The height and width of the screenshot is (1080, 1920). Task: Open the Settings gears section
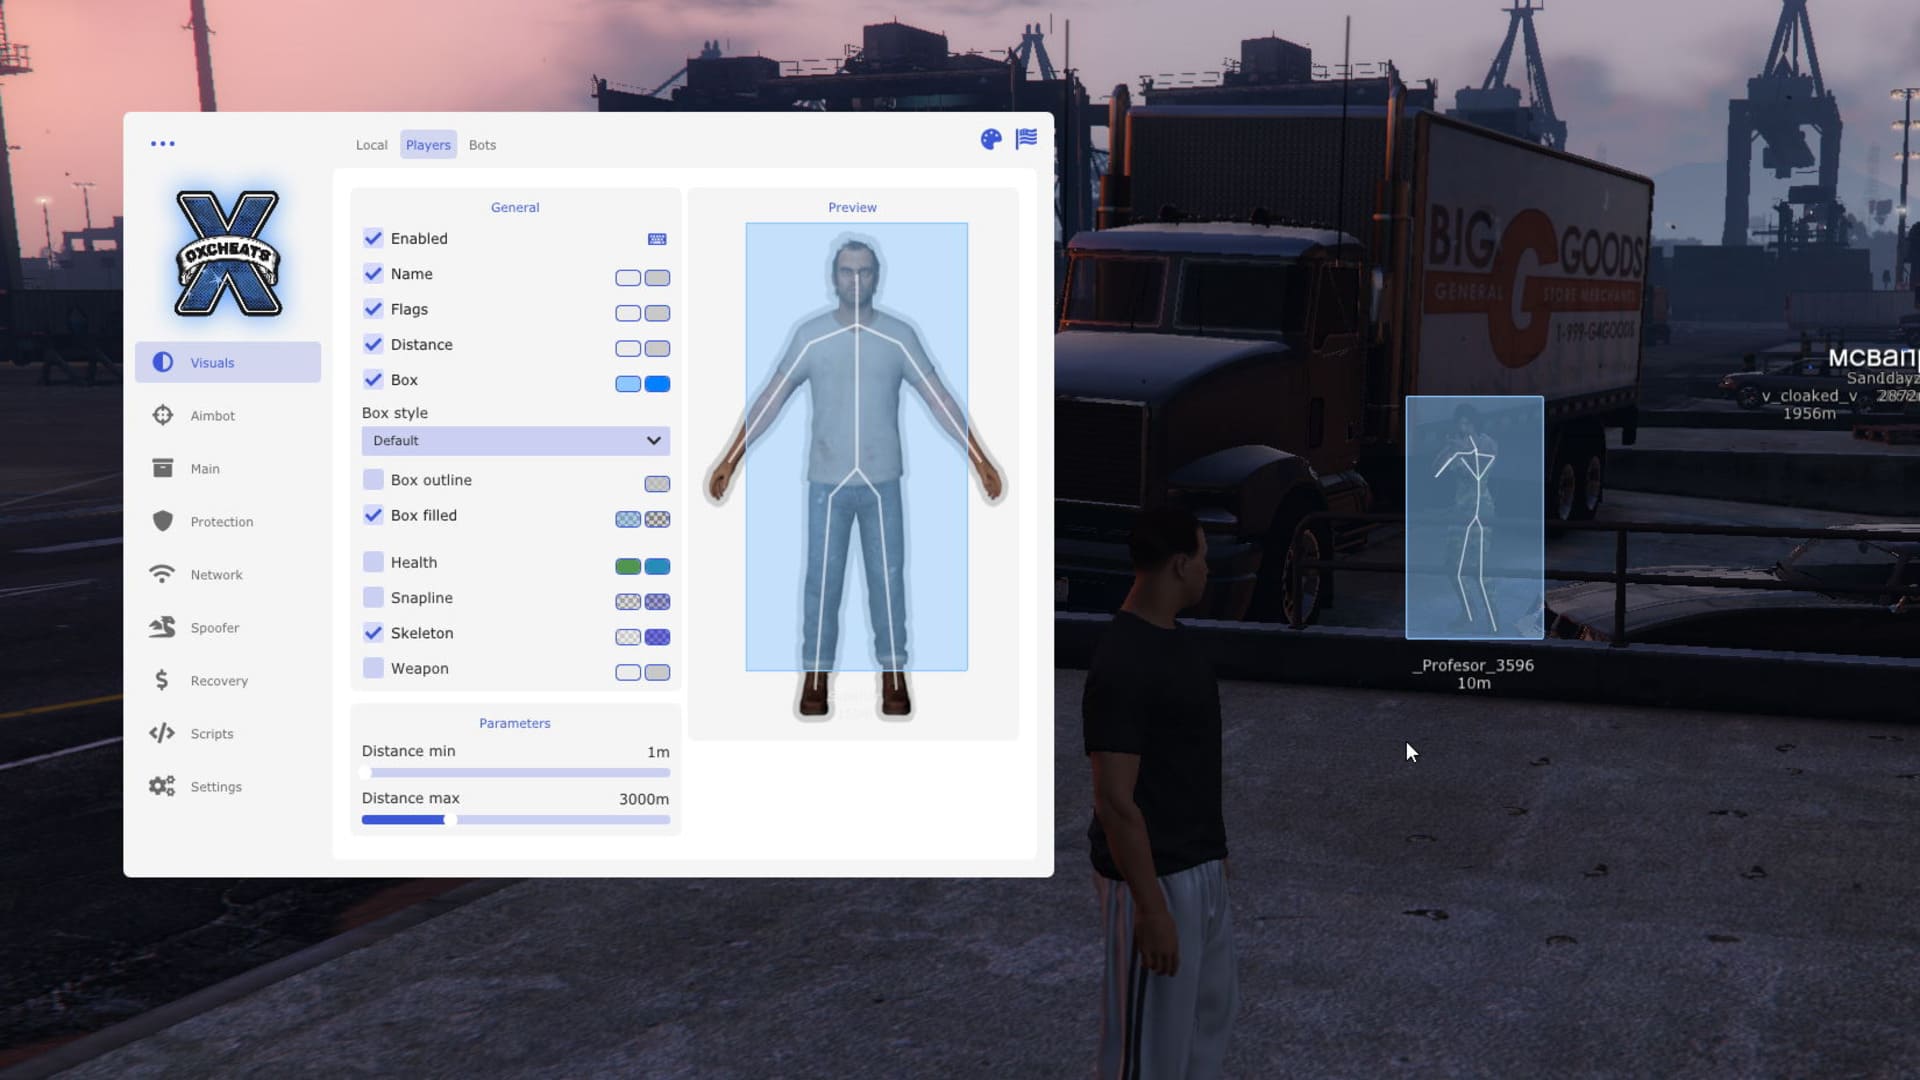[x=228, y=786]
